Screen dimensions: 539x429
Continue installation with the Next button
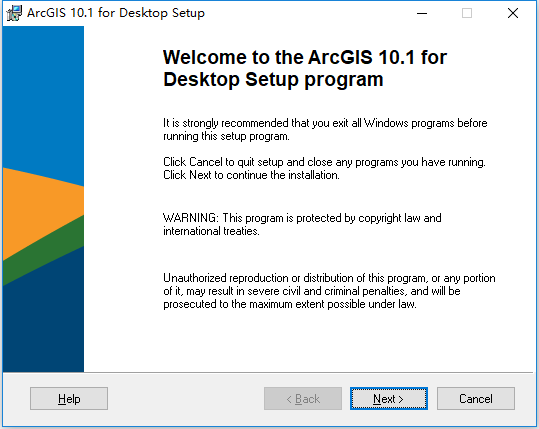coord(389,399)
